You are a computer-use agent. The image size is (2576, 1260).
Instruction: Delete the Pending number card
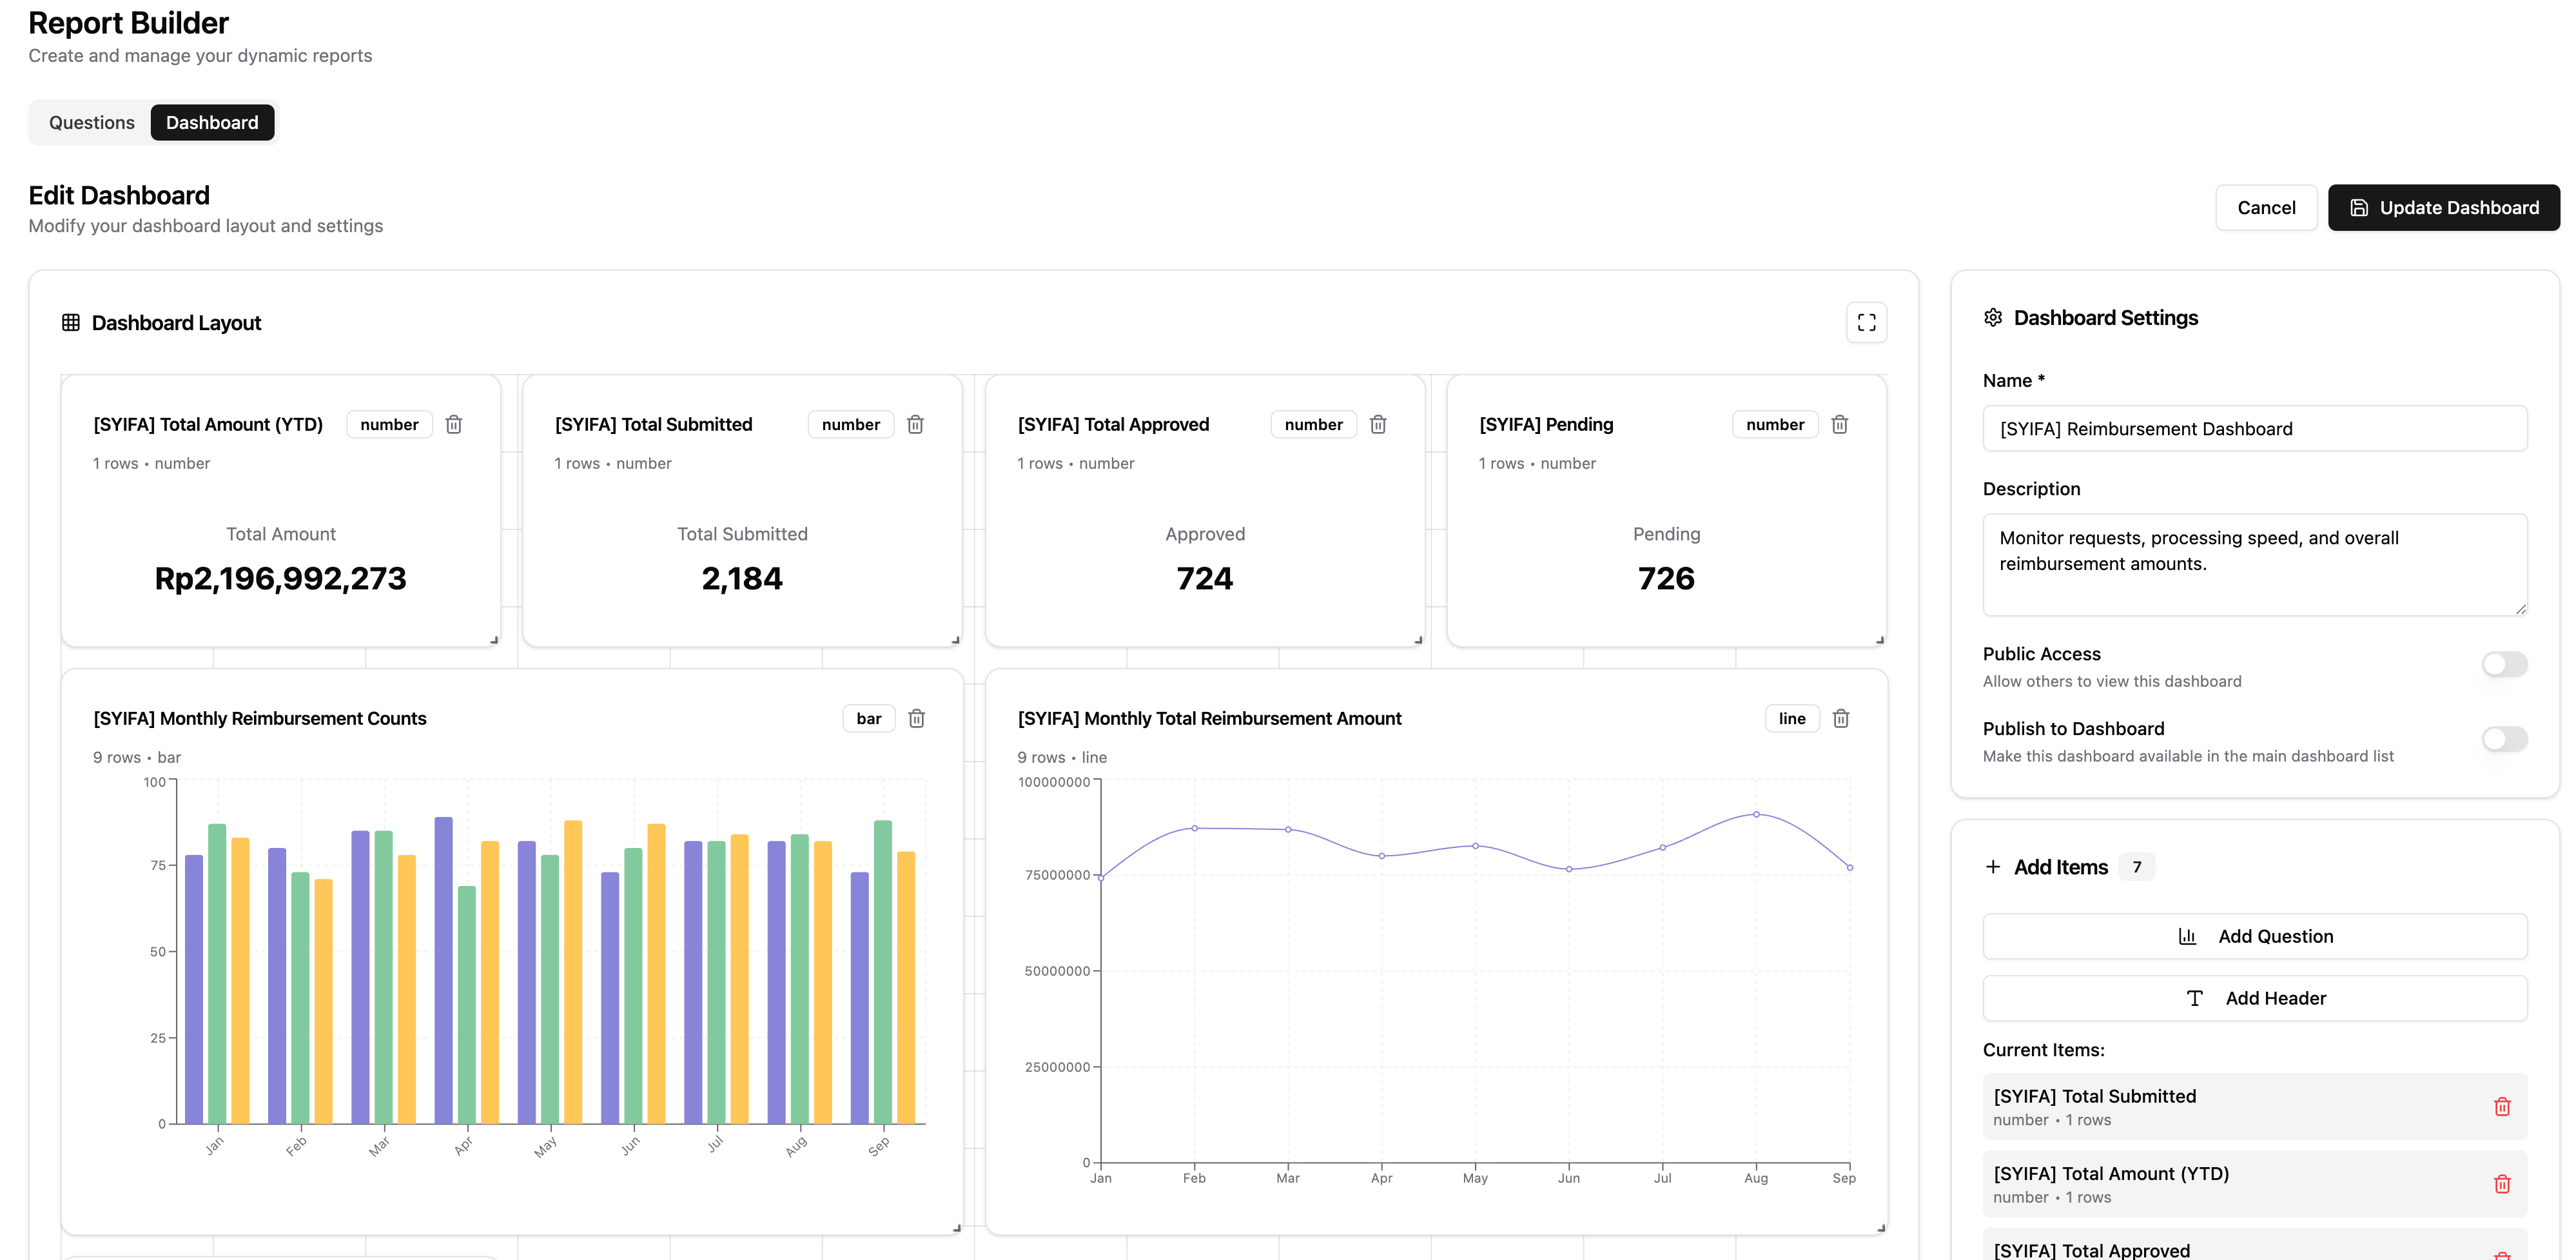[1839, 424]
